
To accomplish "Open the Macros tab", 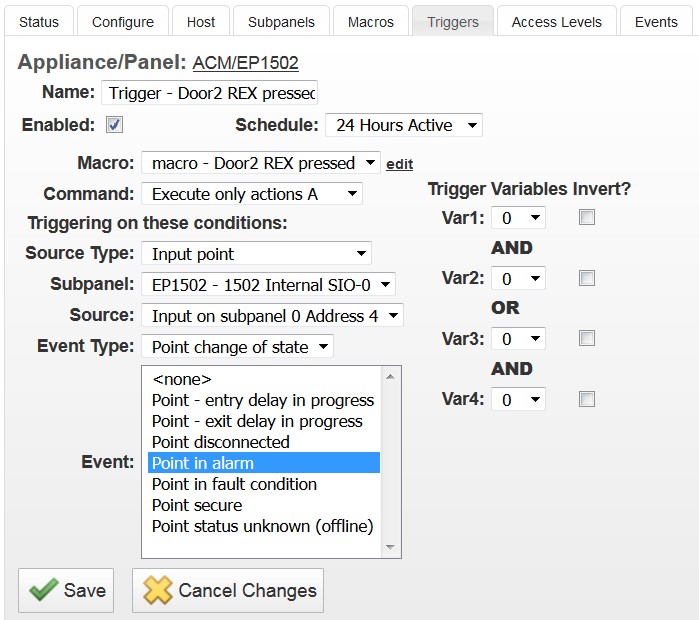I will click(x=370, y=21).
